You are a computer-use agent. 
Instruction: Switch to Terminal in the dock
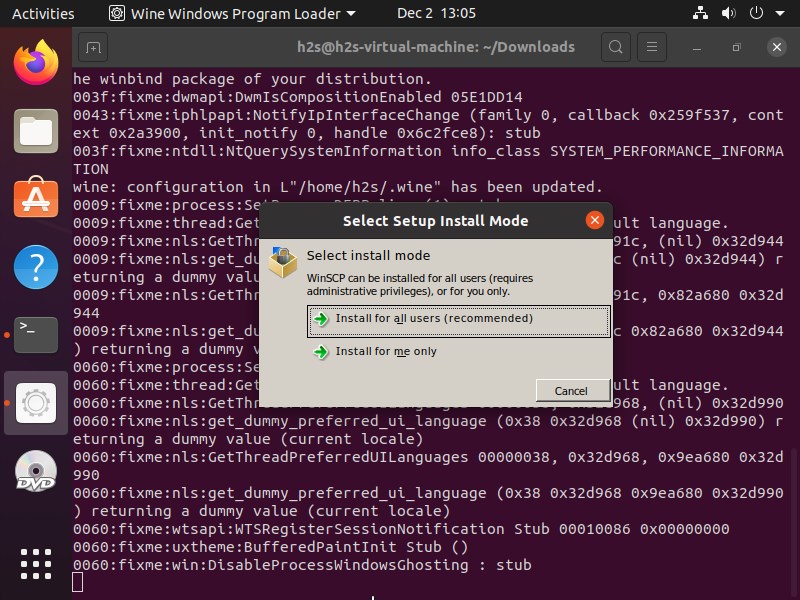click(36, 335)
